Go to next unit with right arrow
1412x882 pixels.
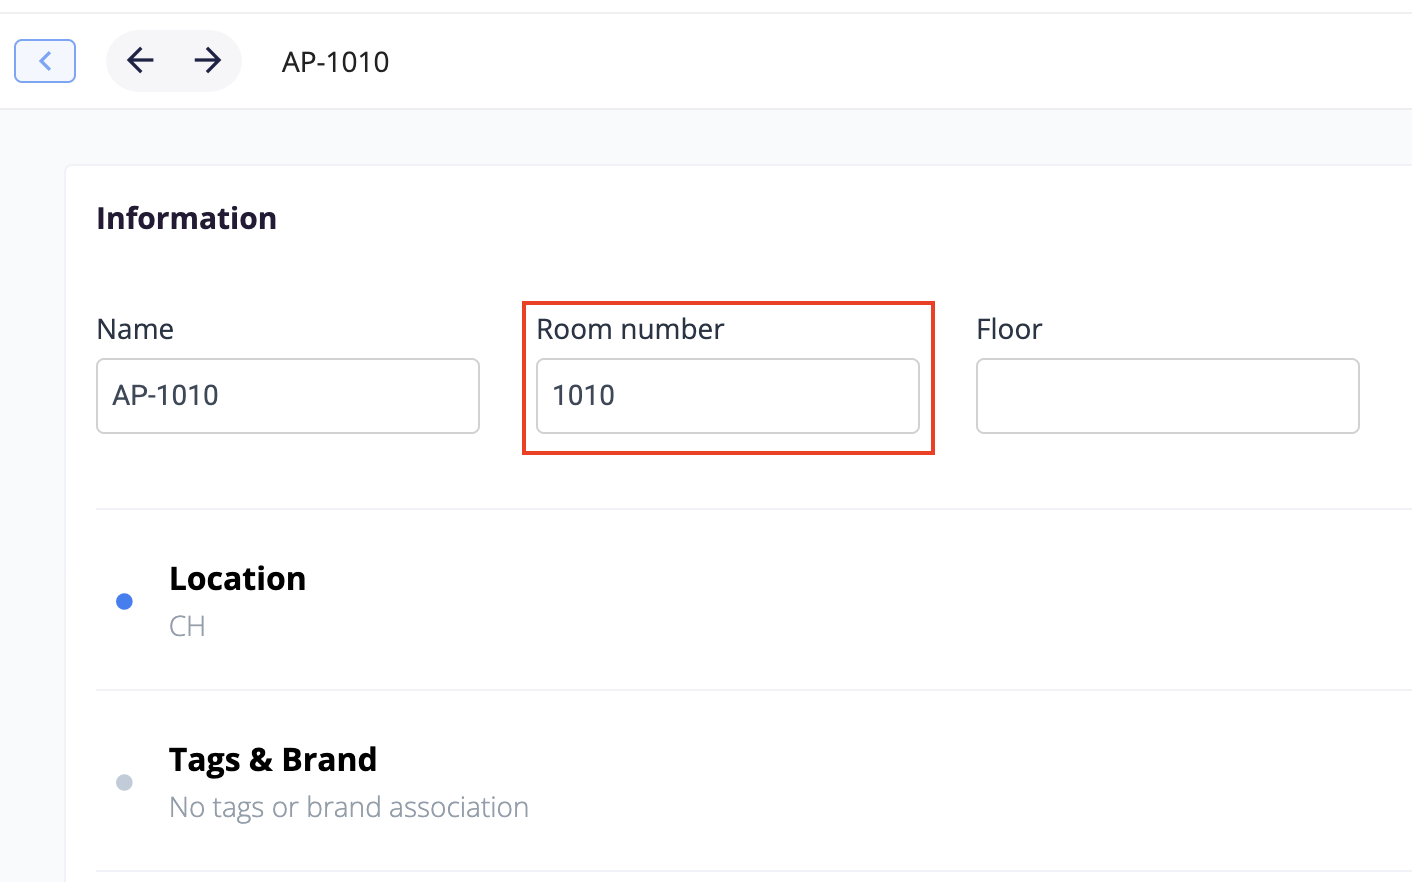pos(208,61)
